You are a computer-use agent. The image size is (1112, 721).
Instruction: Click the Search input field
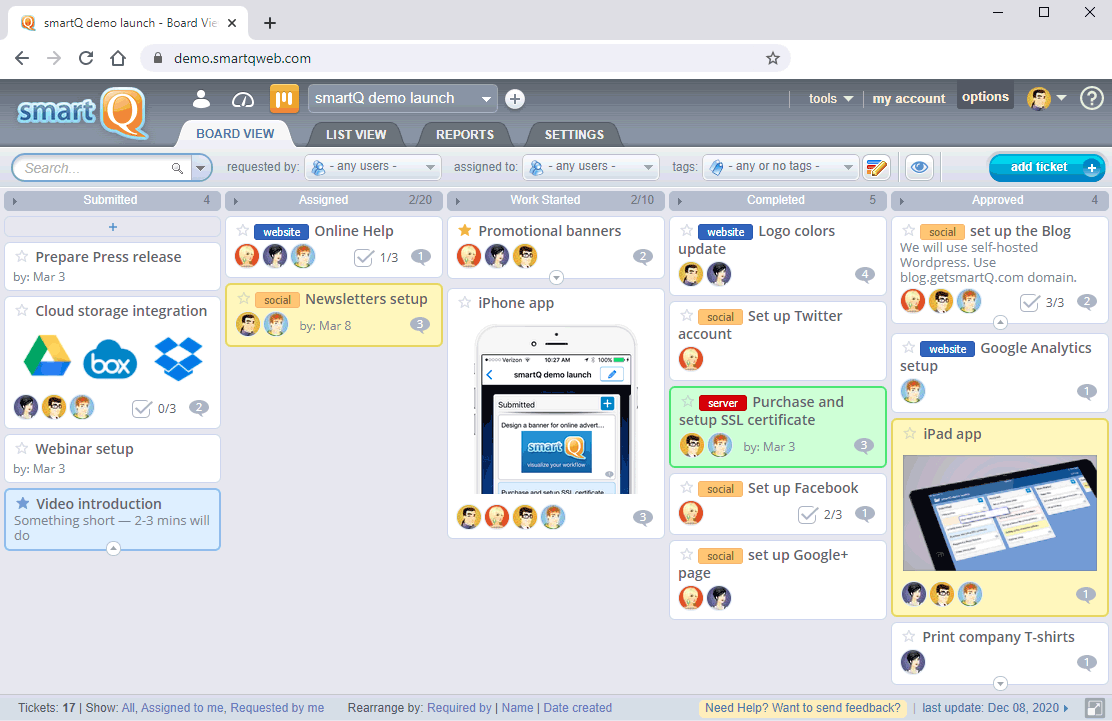coord(95,168)
